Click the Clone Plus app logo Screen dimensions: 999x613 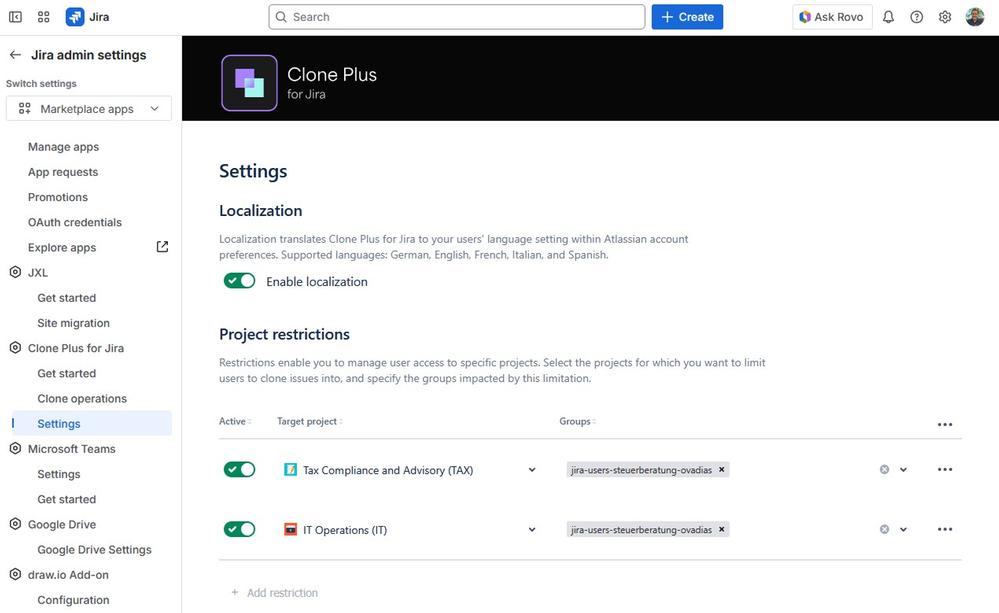click(248, 82)
